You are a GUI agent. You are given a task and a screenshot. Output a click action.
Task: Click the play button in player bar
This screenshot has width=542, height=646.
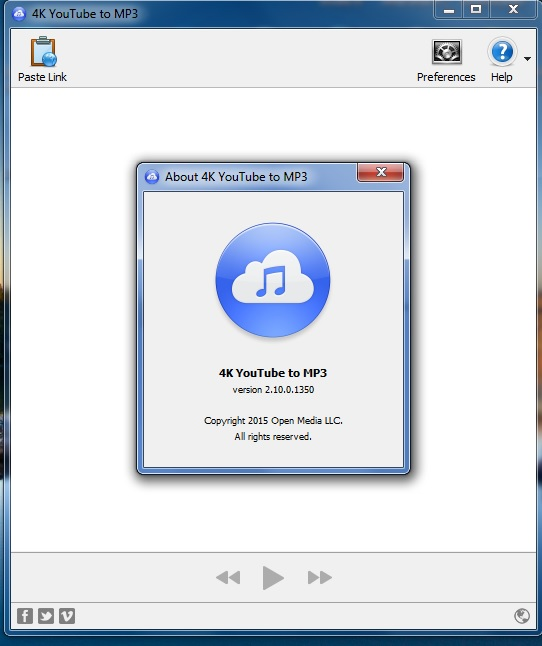click(x=273, y=577)
